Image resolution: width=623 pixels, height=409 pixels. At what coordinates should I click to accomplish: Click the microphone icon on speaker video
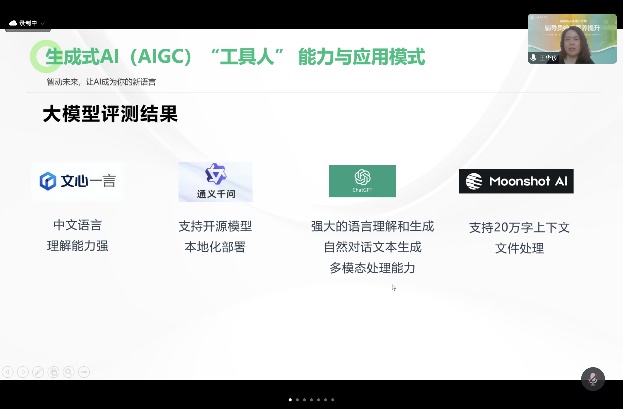tap(534, 58)
